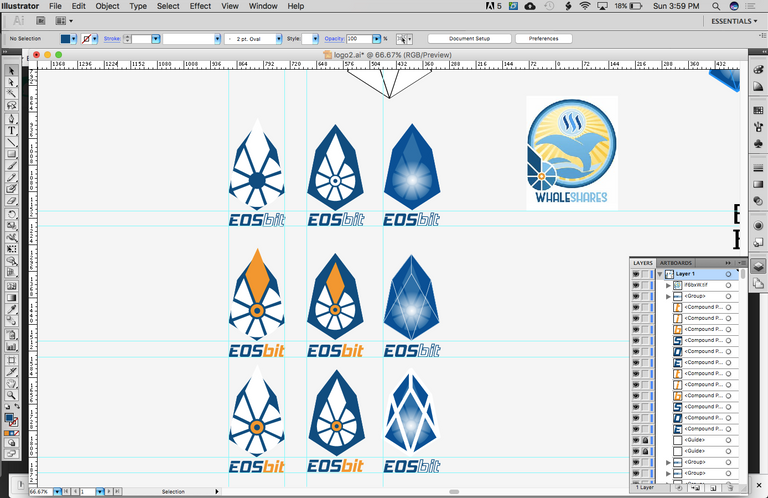Select the Direct Selection tool
Screen dimensions: 768x498
tap(11, 82)
